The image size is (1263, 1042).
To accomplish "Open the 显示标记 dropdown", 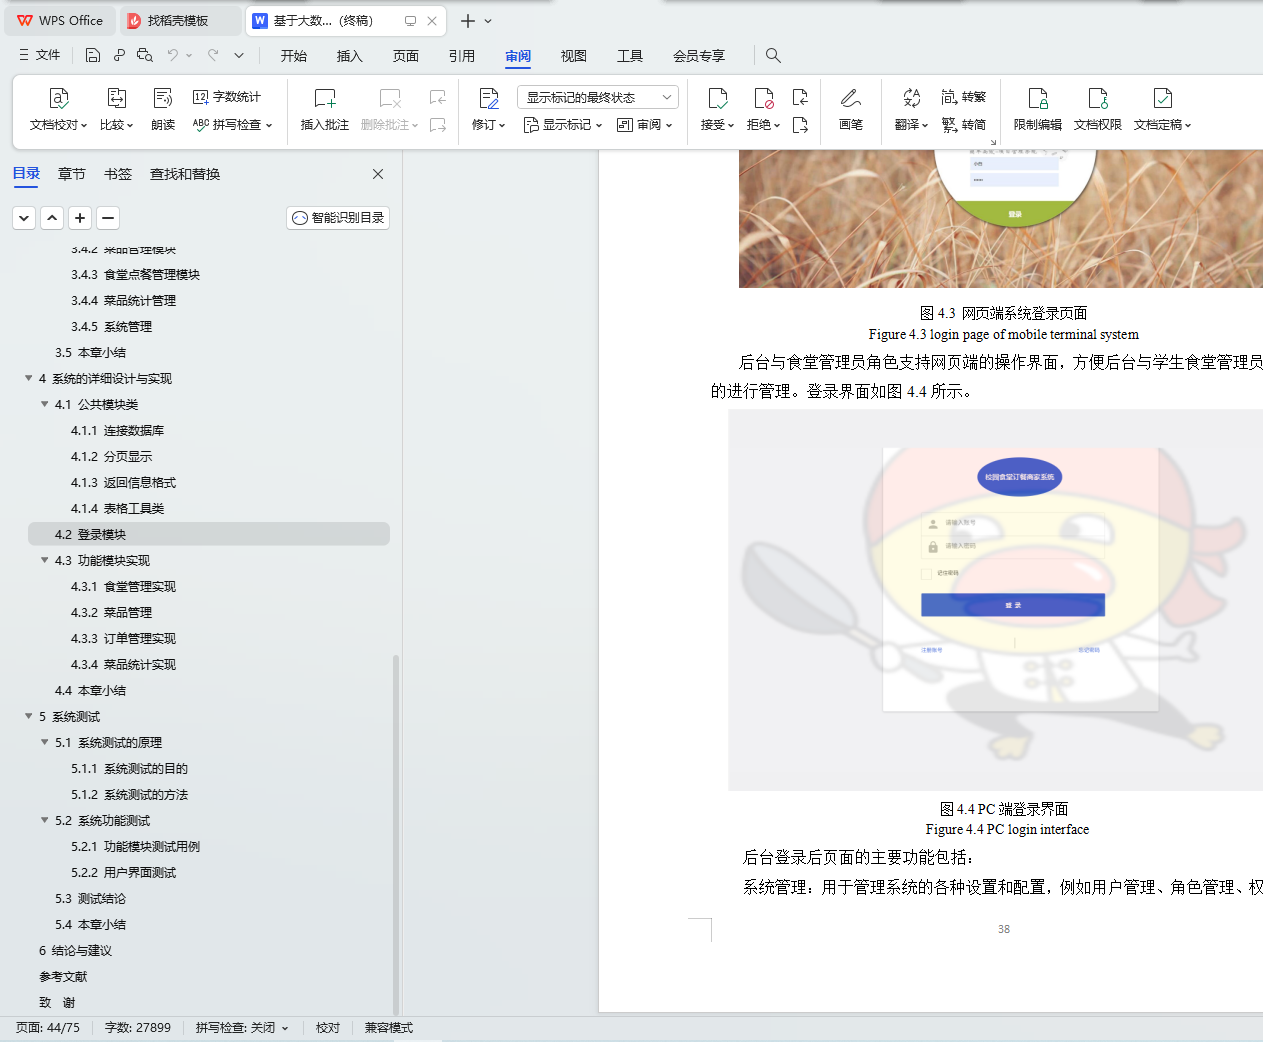I will [x=562, y=125].
